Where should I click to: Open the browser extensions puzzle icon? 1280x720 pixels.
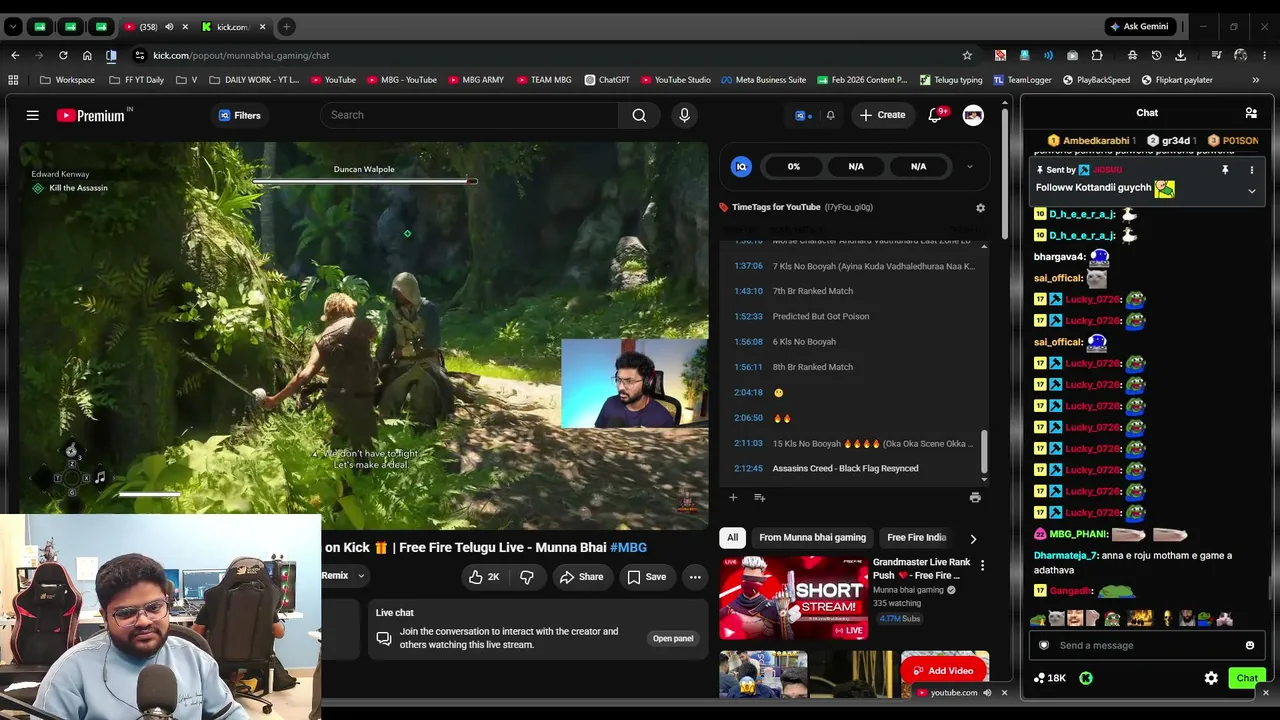[x=1097, y=55]
